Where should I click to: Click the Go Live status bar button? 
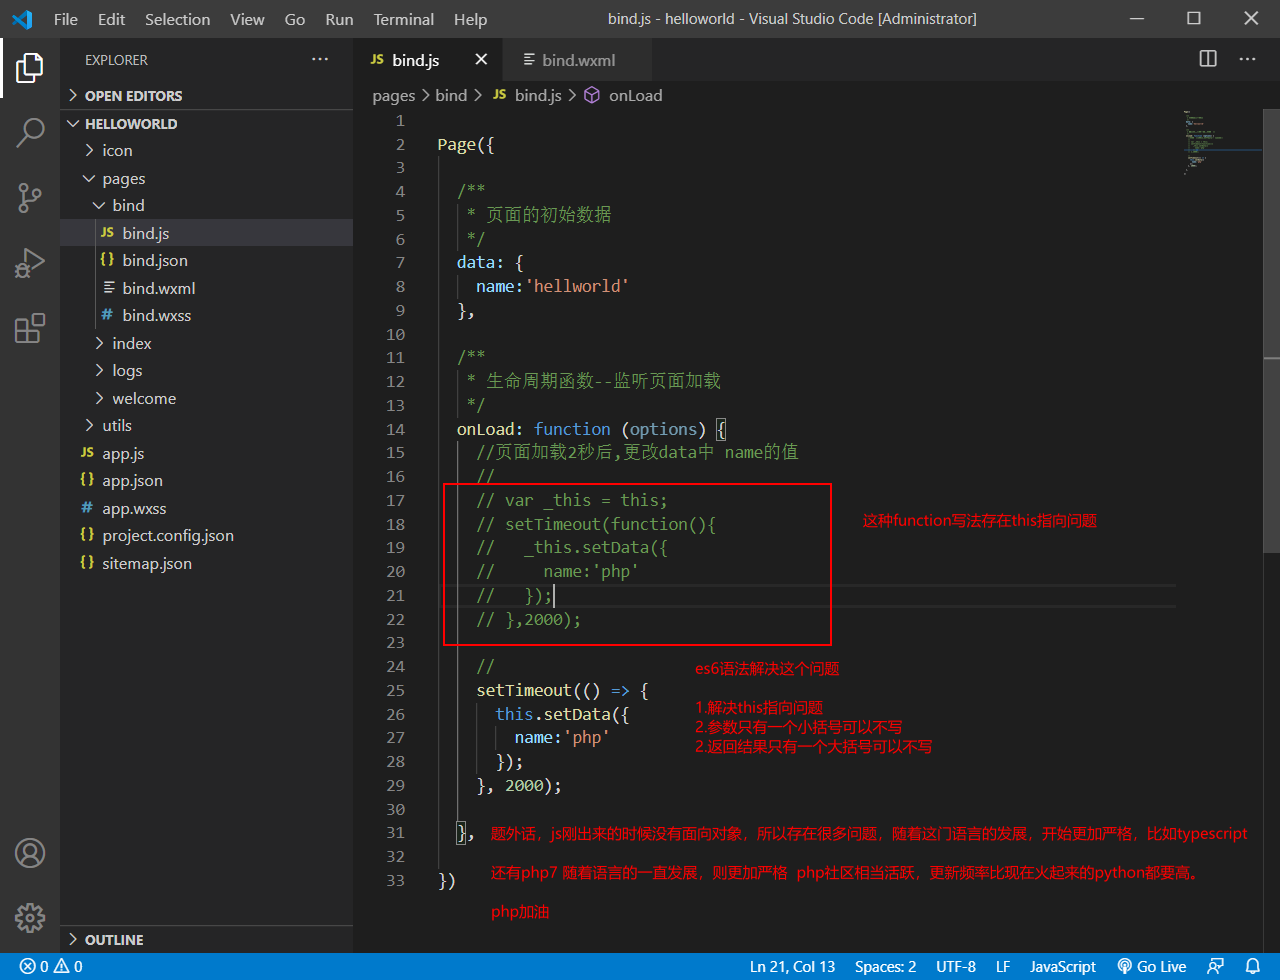(1151, 967)
